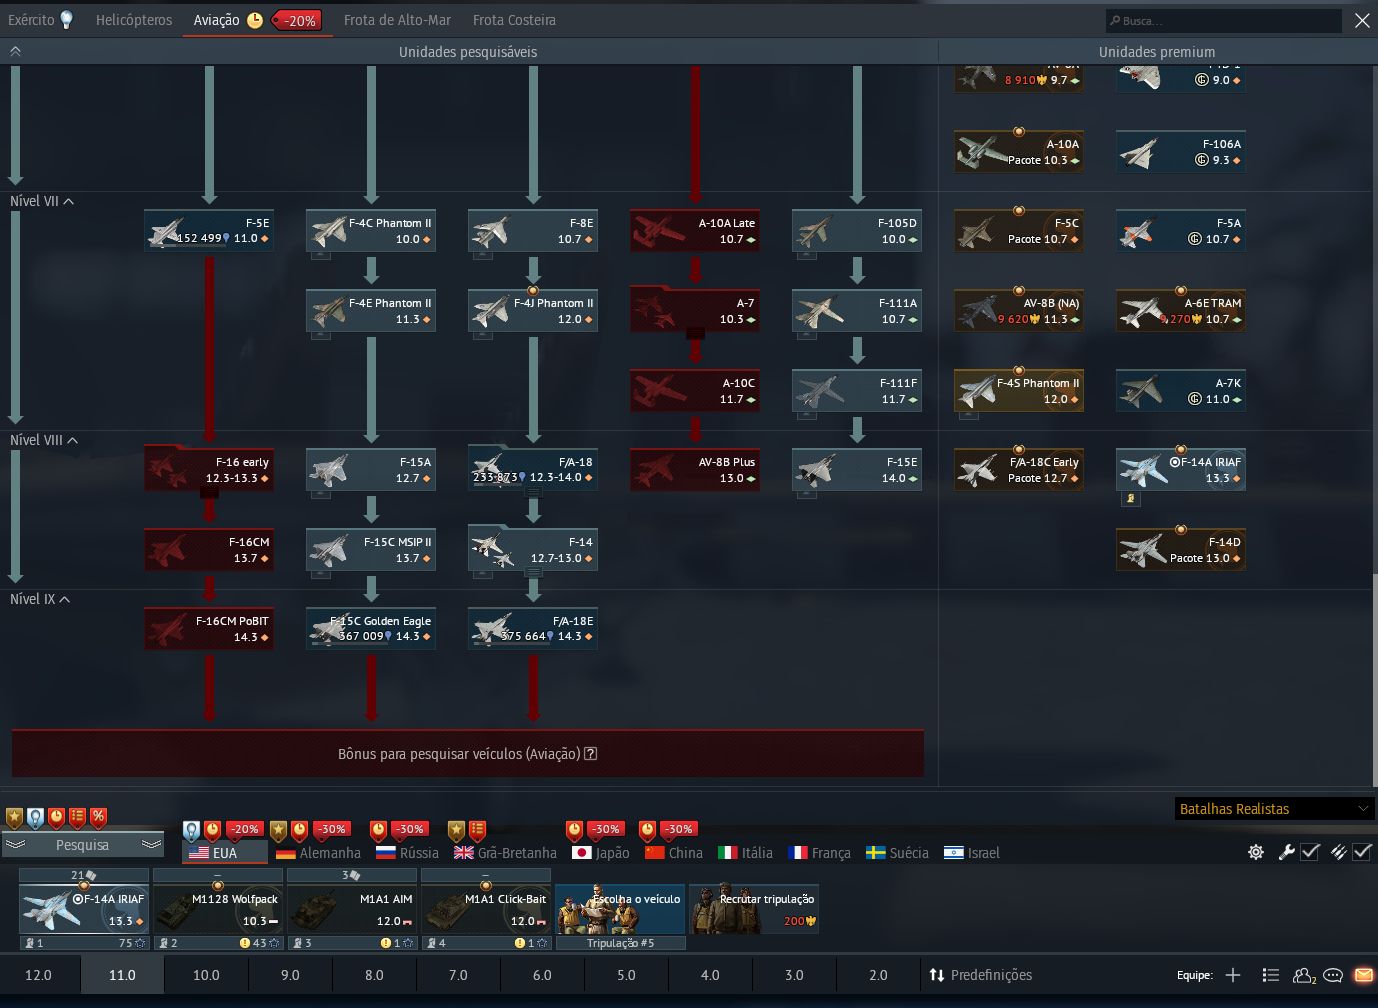Open the Frota Costeira tab

click(514, 20)
